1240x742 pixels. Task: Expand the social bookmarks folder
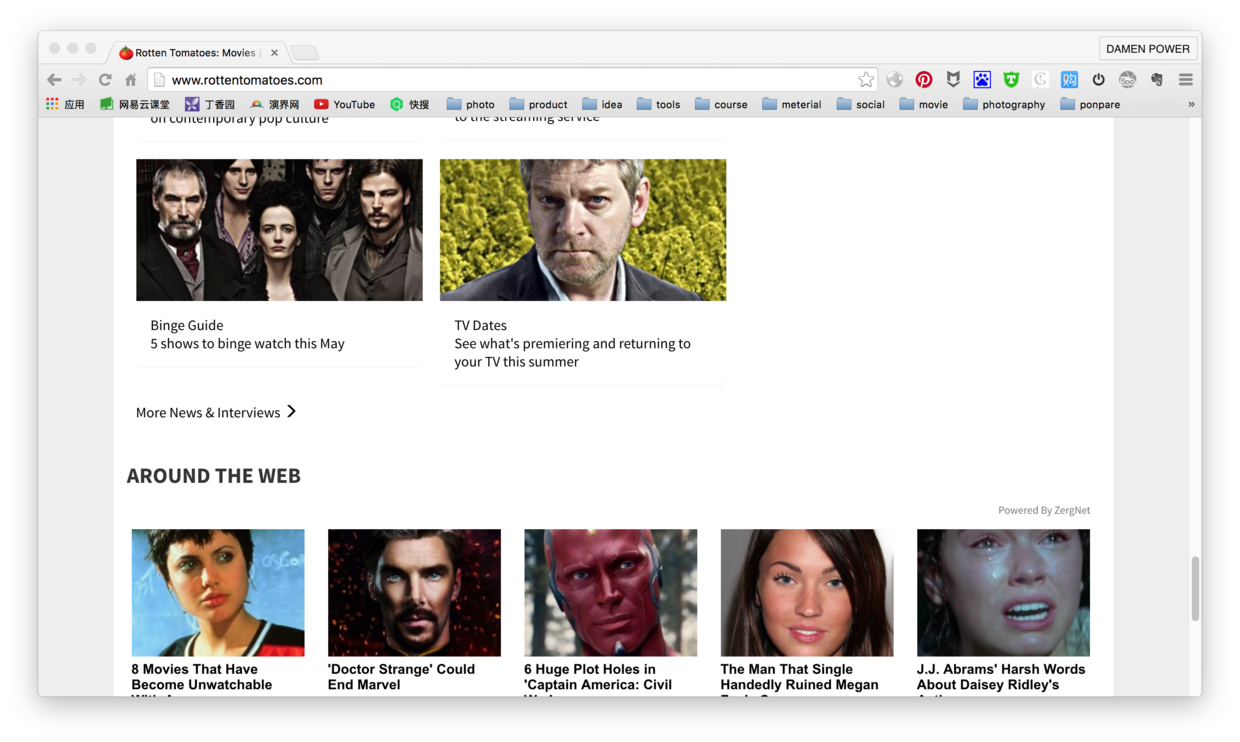pos(861,104)
